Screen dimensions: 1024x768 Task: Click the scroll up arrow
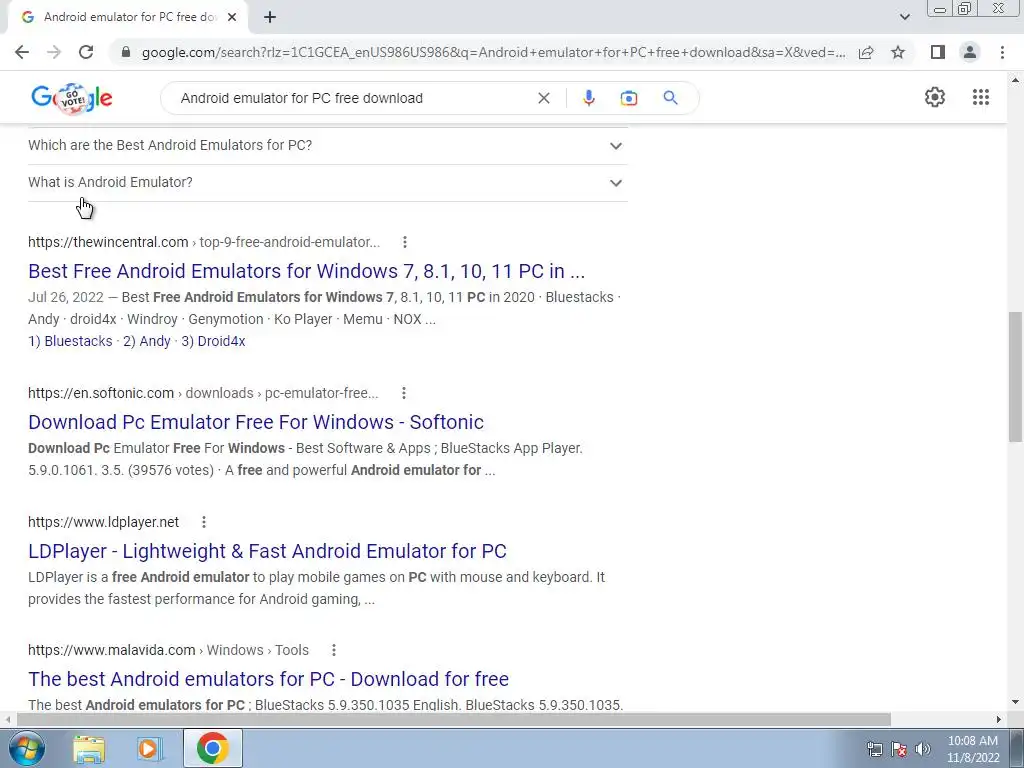point(1015,80)
